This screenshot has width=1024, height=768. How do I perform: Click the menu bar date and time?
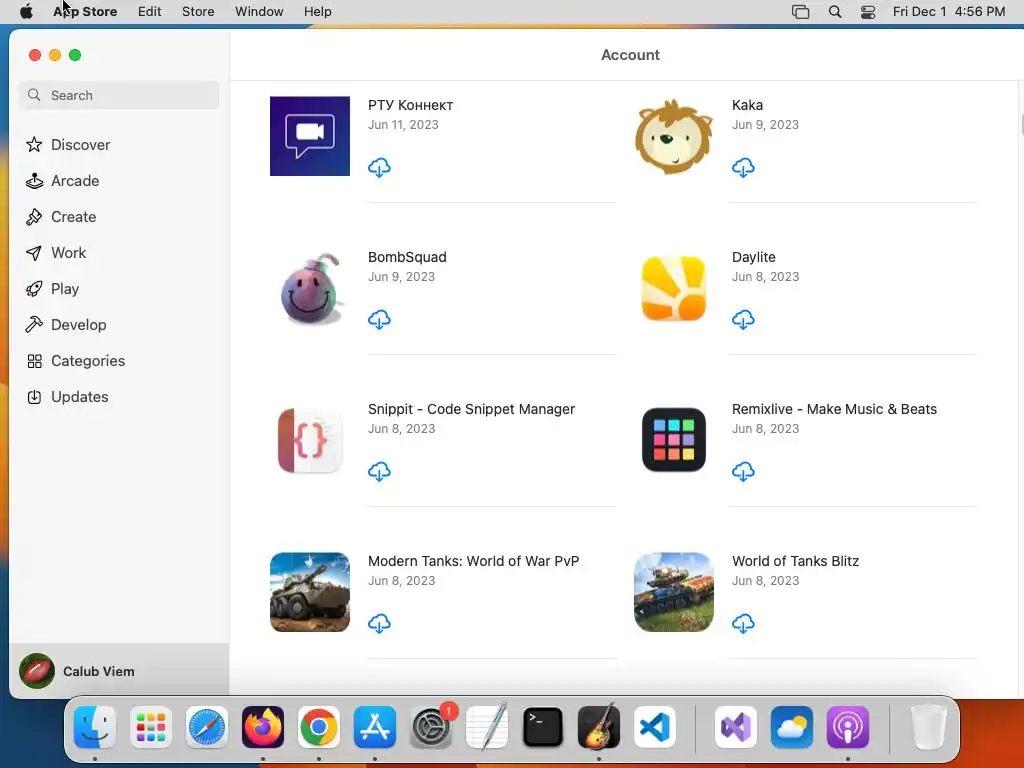tap(949, 12)
